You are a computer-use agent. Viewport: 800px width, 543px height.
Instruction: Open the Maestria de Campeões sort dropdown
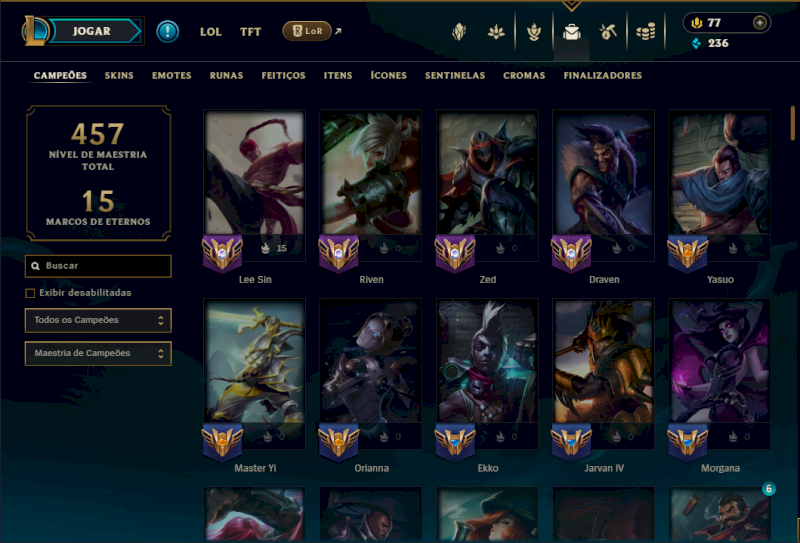click(x=98, y=354)
